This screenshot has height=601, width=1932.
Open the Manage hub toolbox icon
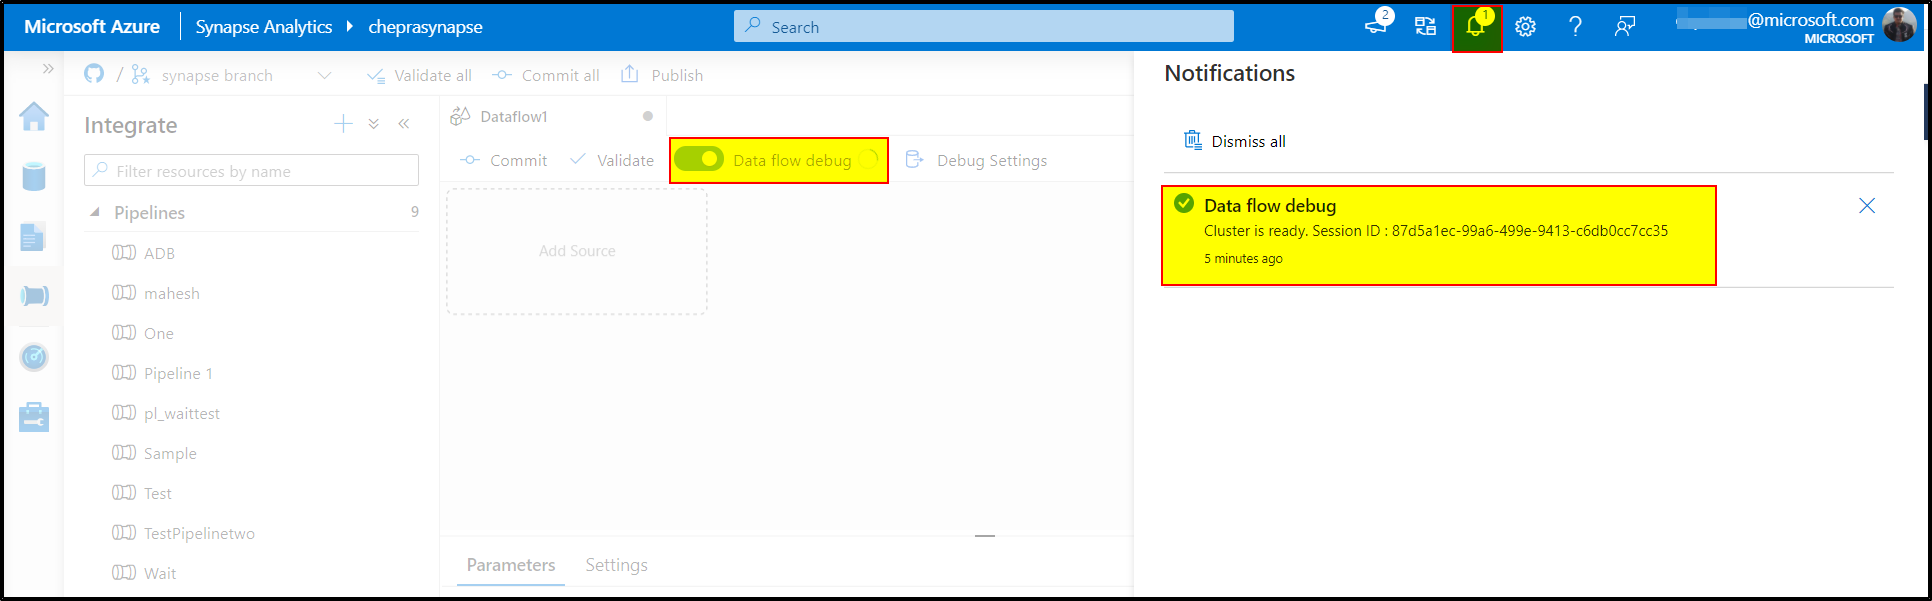click(x=34, y=417)
